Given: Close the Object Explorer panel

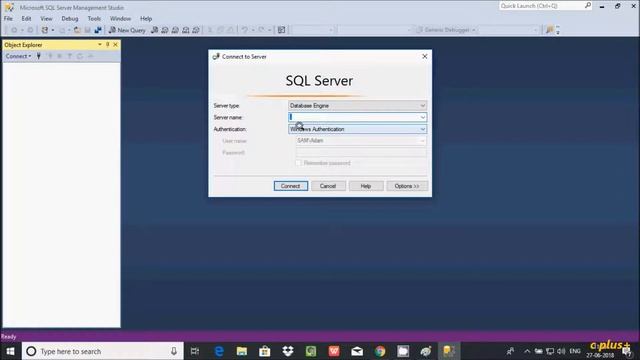Looking at the screenshot, I should [116, 44].
